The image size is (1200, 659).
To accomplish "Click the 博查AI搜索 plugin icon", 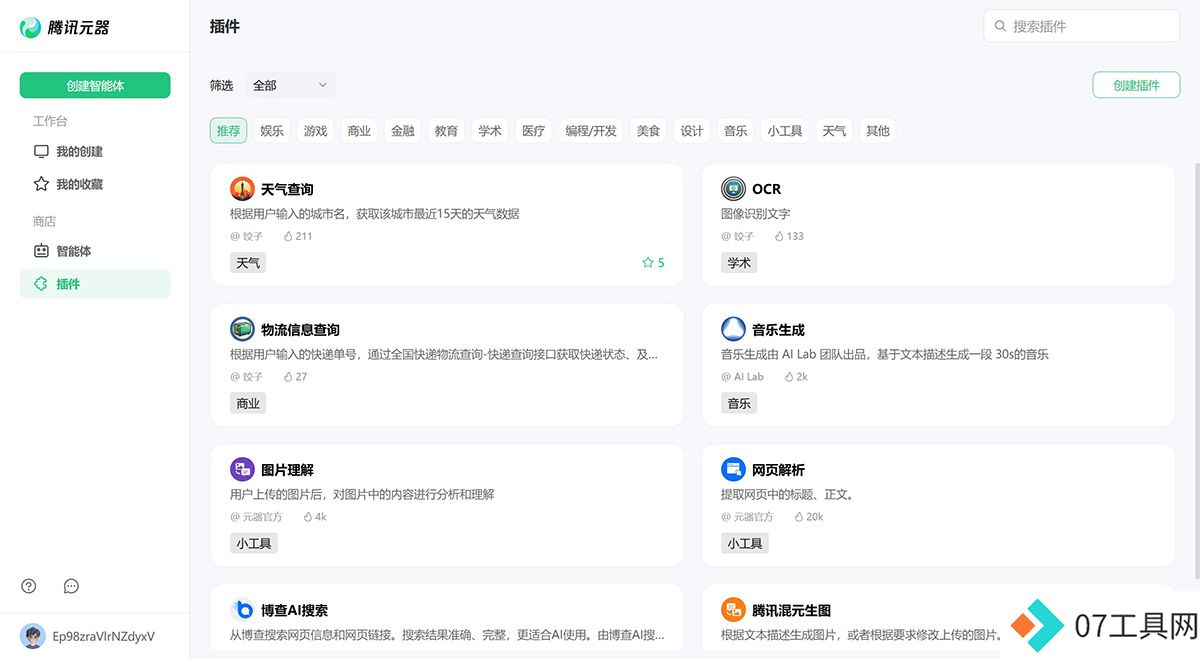I will 242,610.
